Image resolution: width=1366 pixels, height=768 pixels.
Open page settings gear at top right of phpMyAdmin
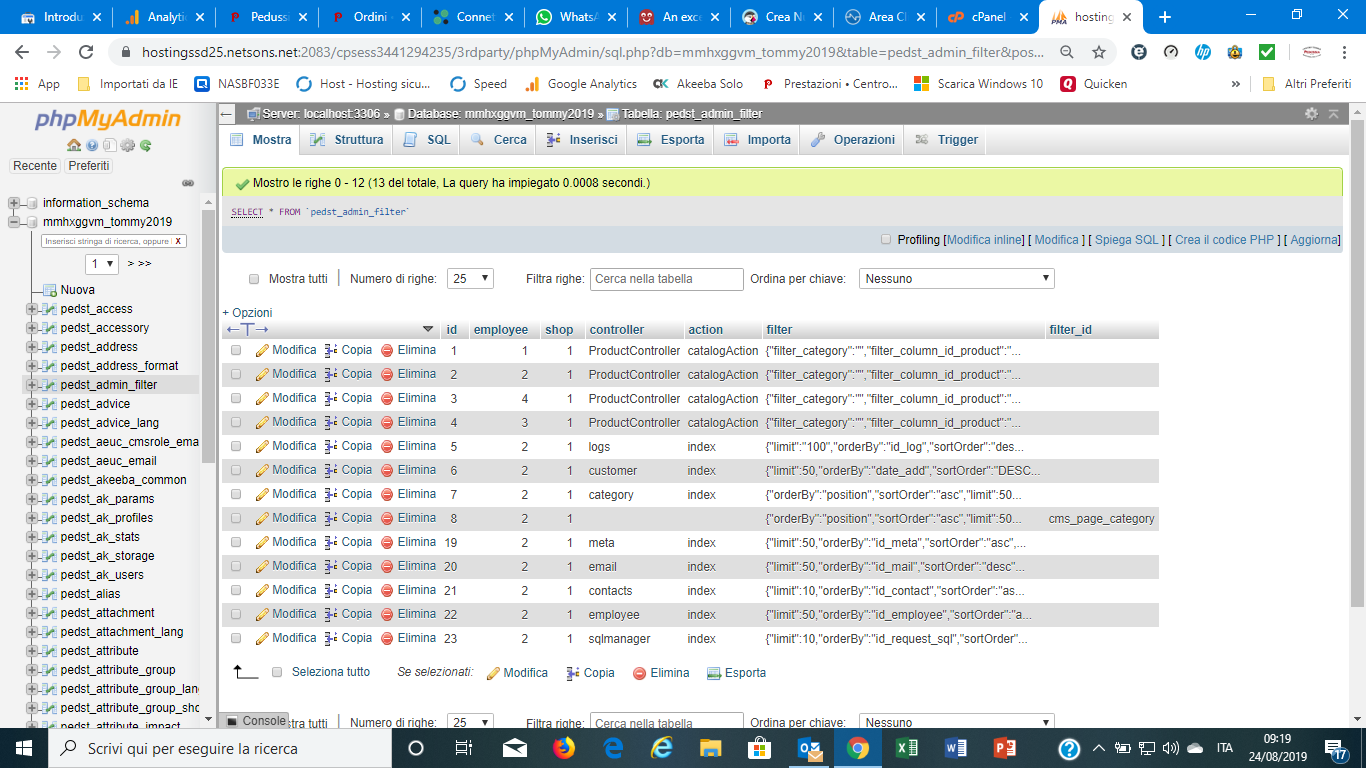click(1312, 114)
